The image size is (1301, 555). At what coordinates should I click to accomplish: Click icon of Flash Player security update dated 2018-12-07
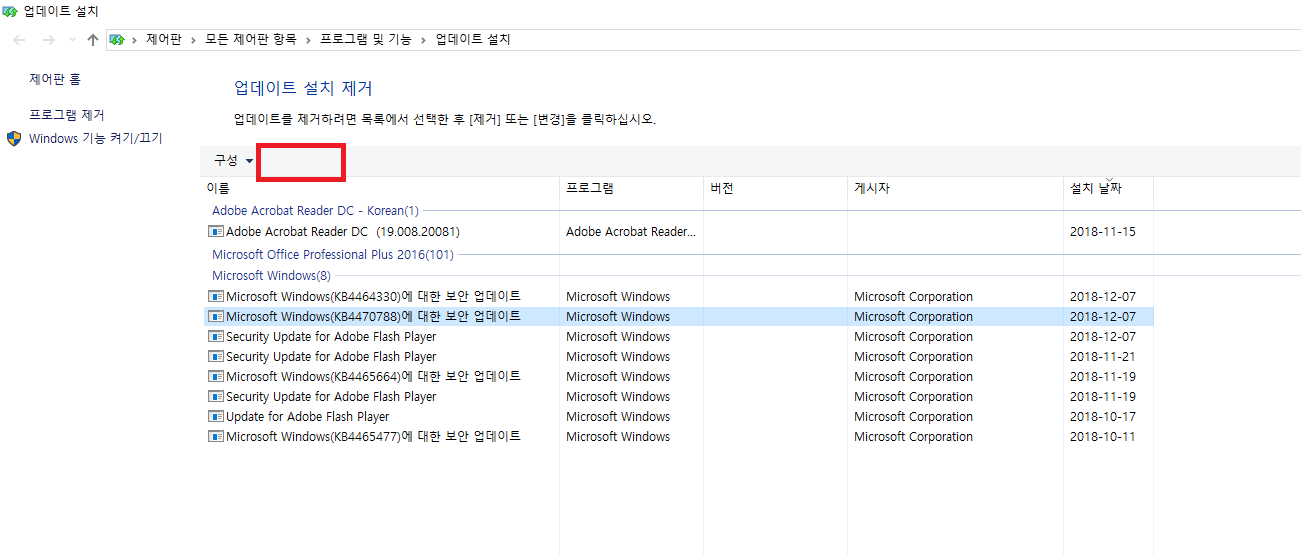[216, 337]
